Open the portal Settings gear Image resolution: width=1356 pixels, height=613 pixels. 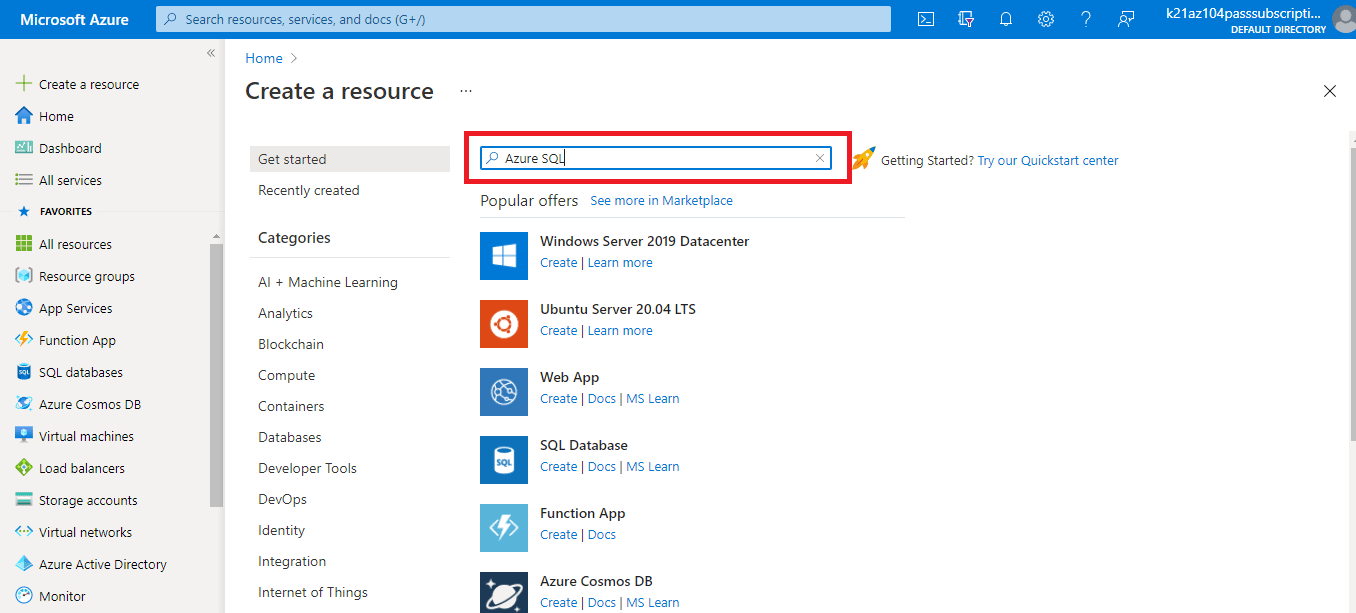coord(1046,19)
